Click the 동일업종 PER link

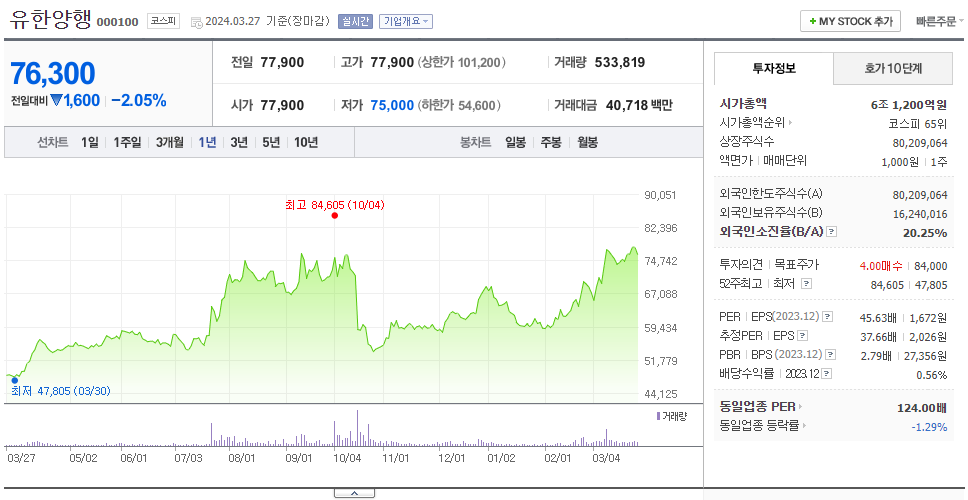[757, 407]
